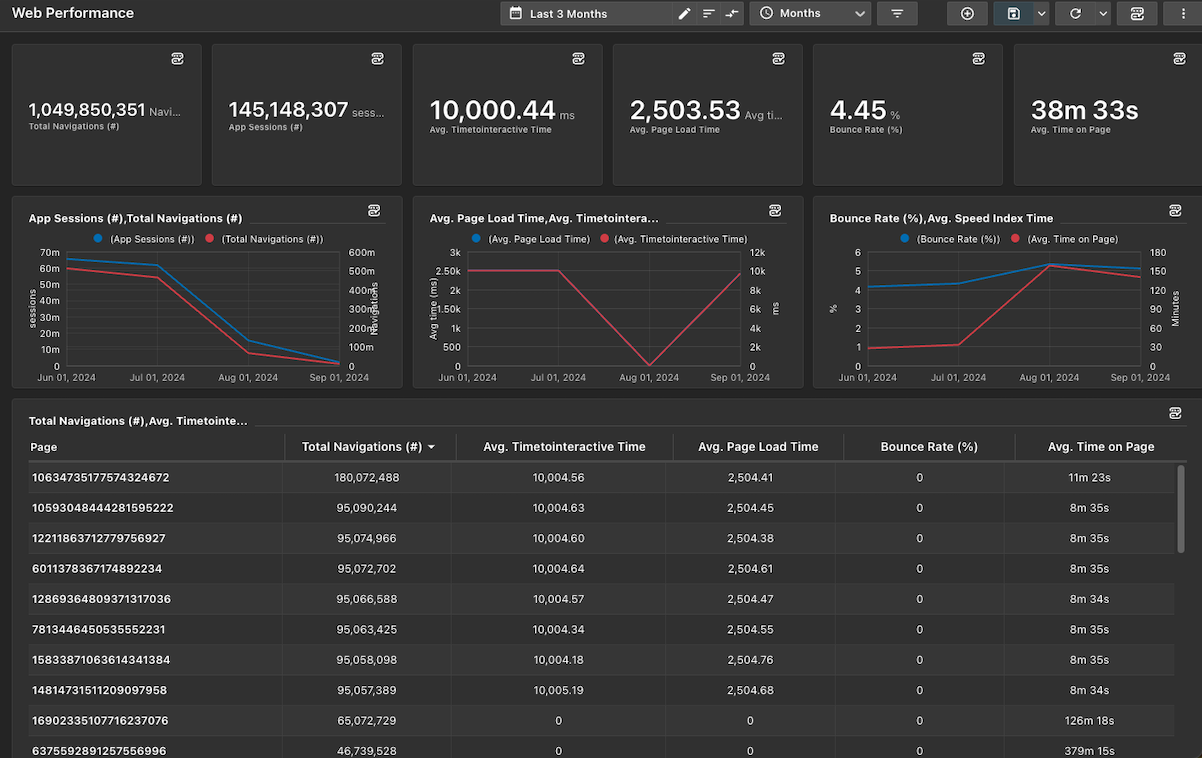Refresh the dashboard data
Screen dimensions: 1202x758
click(1075, 14)
